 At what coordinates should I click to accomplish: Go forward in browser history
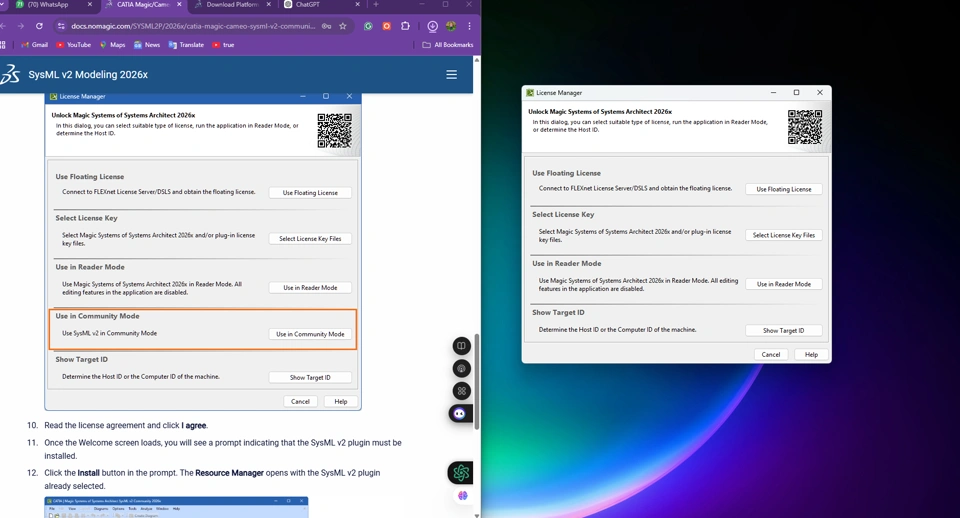coord(21,26)
